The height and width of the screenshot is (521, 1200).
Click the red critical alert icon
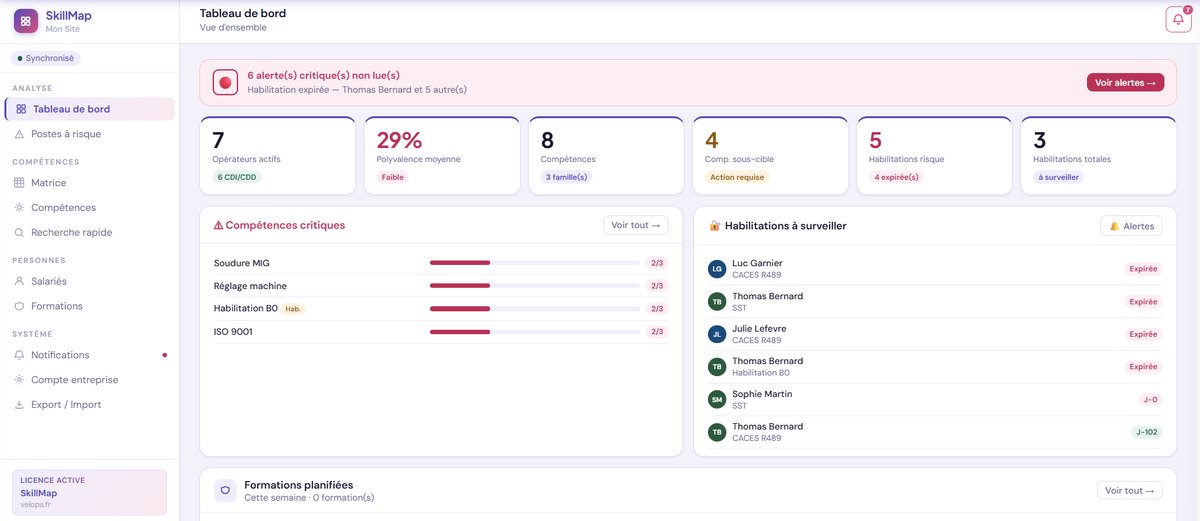[225, 82]
